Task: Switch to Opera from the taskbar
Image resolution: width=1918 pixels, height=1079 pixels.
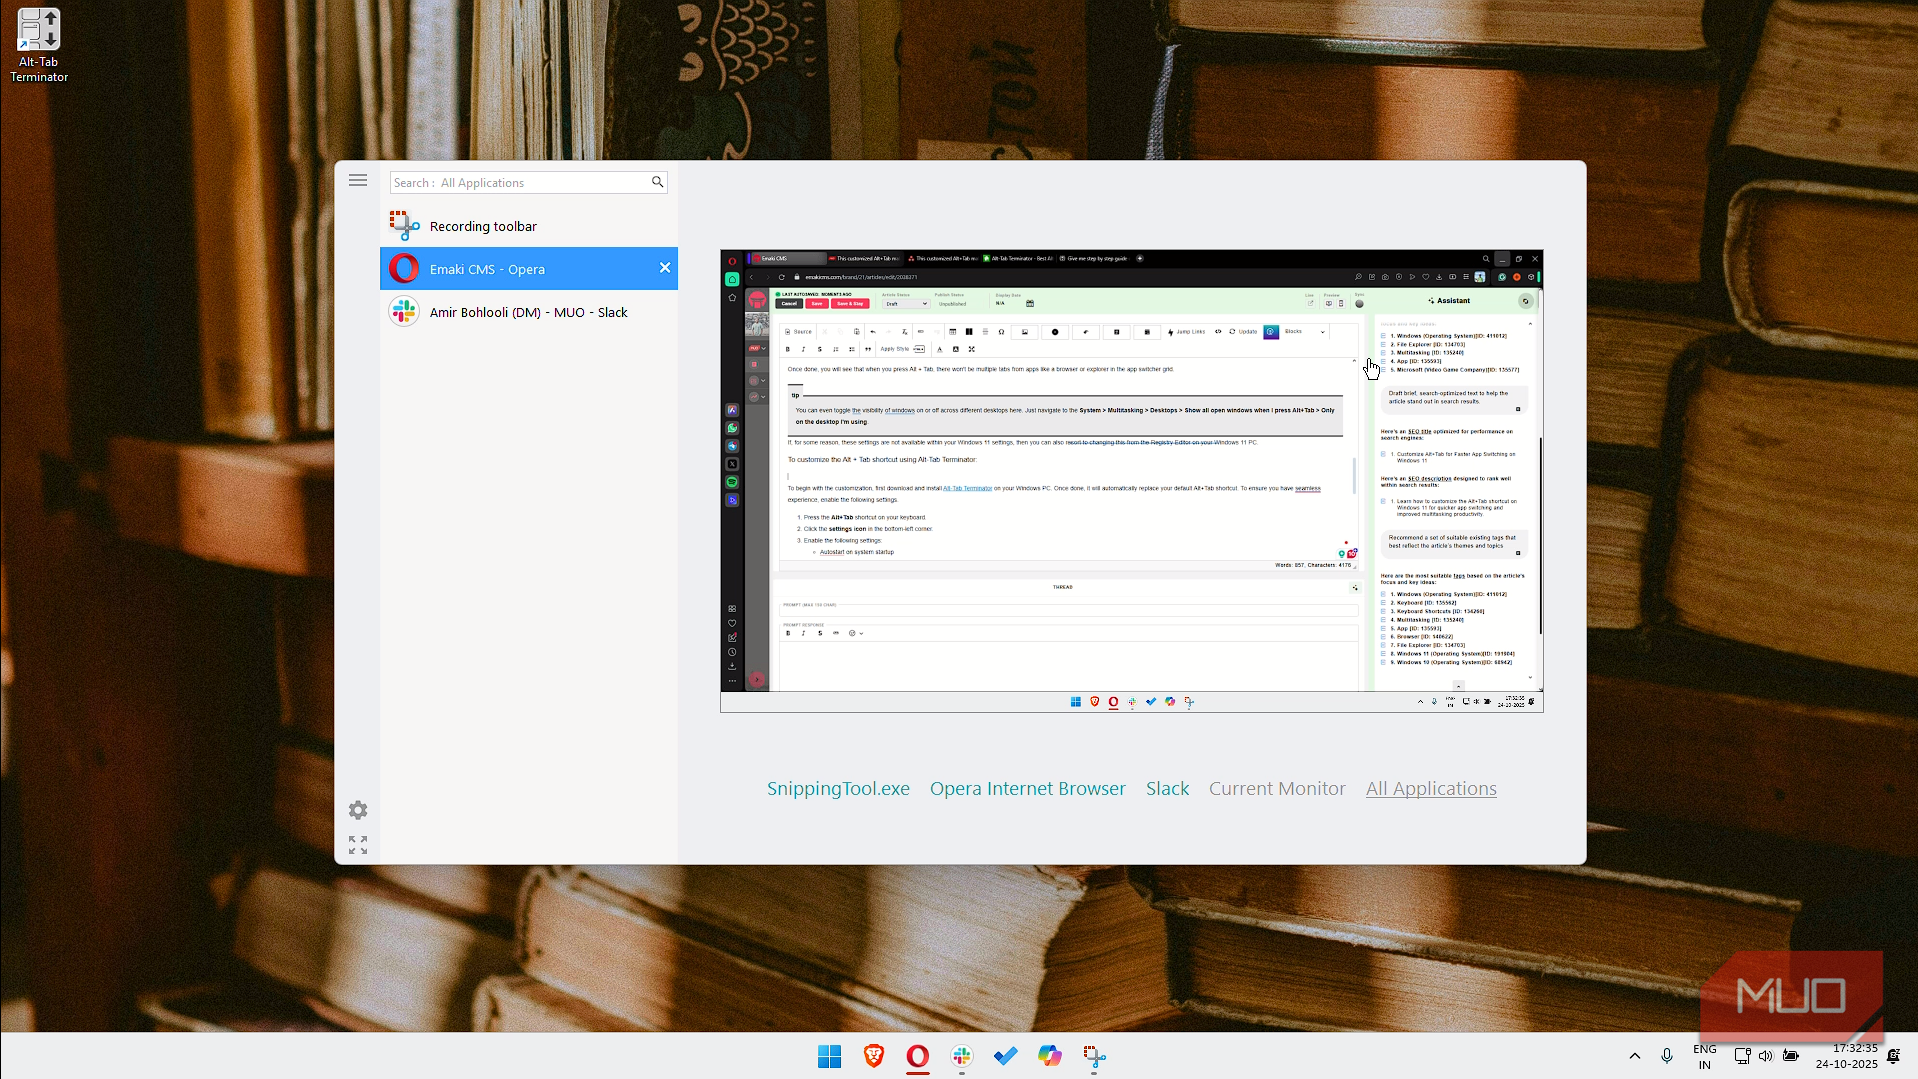Action: pyautogui.click(x=918, y=1056)
